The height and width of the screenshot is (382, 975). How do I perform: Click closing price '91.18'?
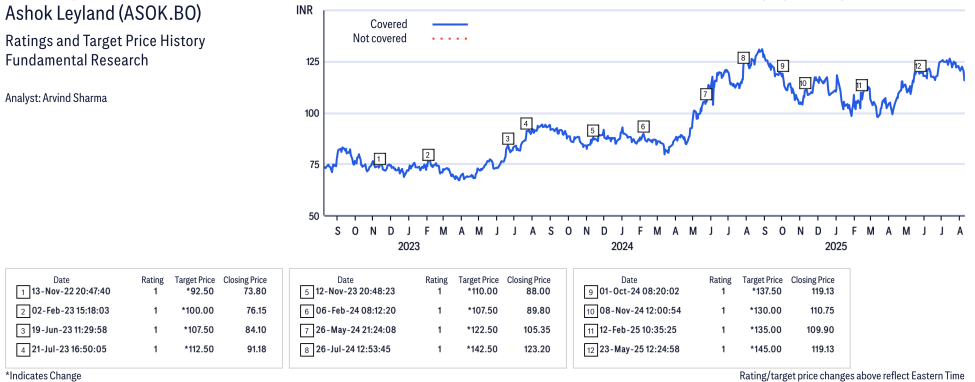[256, 349]
